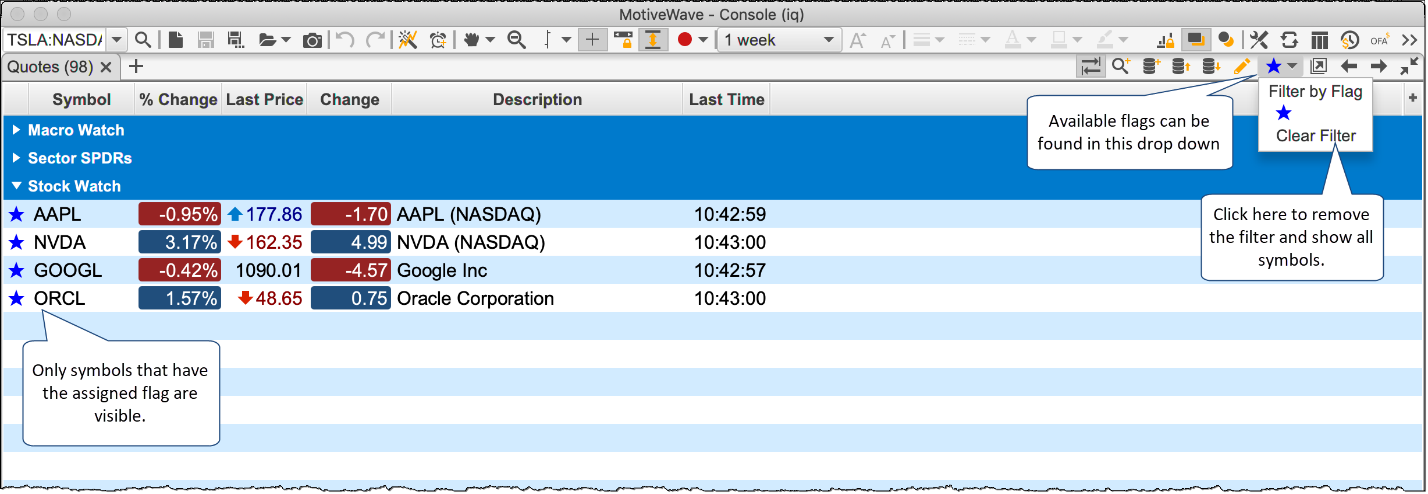Toggle the blue star flag on AAPL
1428x494 pixels.
pyautogui.click(x=16, y=214)
